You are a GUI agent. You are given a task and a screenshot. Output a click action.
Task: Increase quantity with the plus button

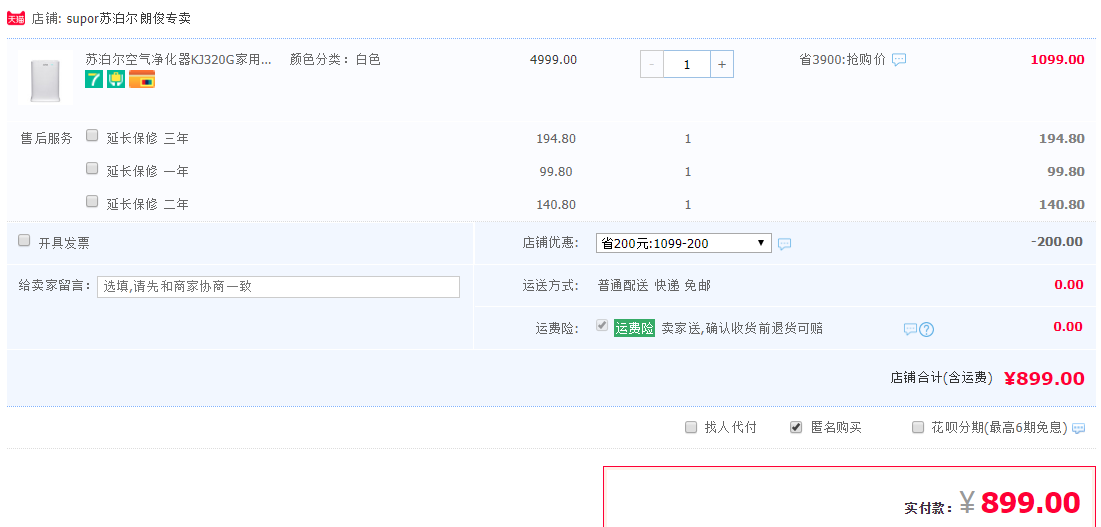(x=722, y=65)
